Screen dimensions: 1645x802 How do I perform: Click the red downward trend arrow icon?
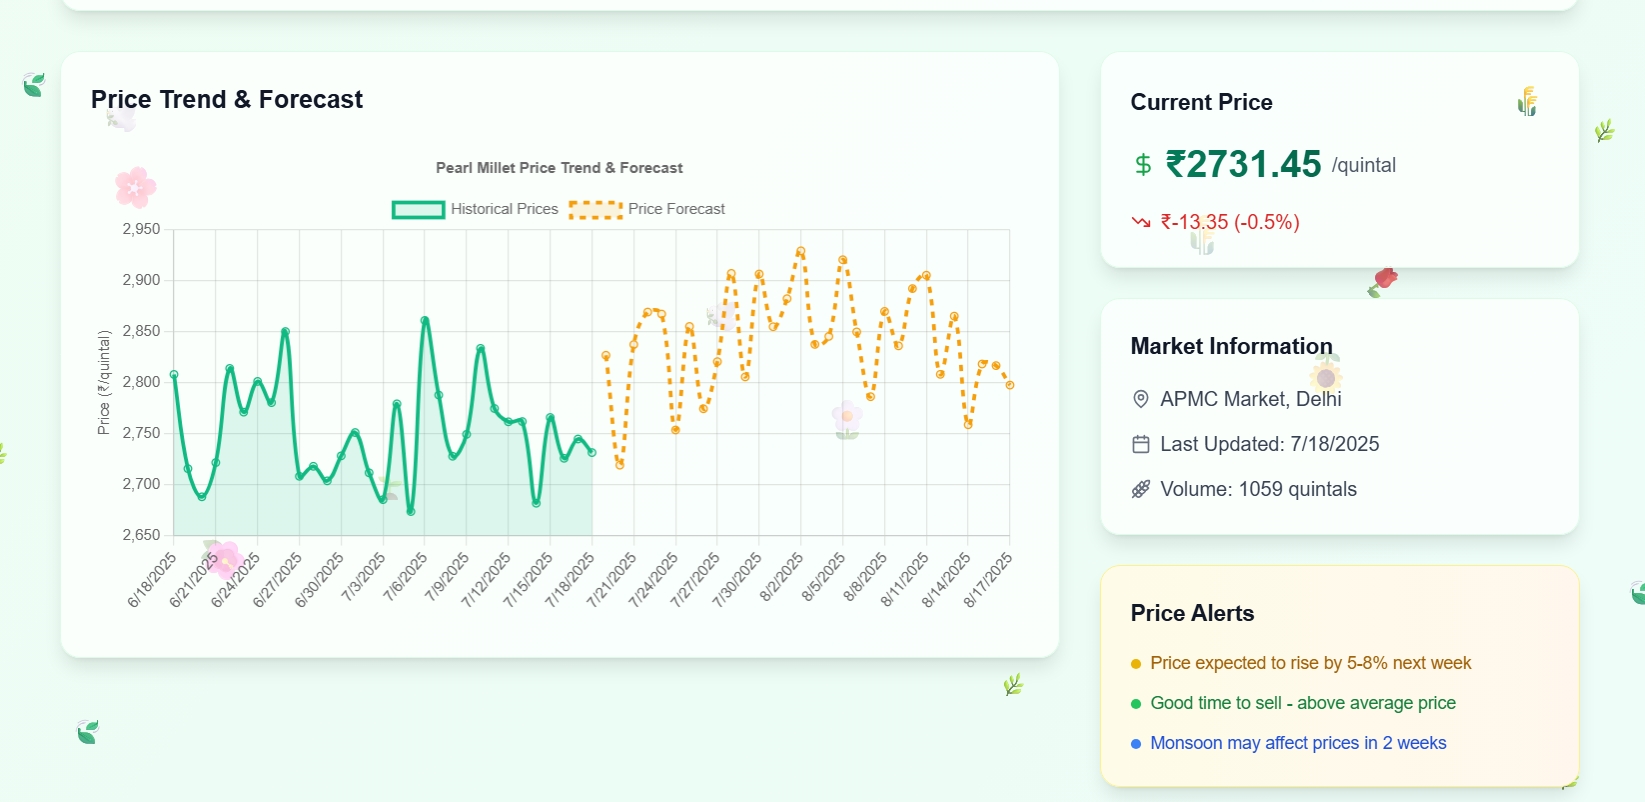pos(1141,222)
